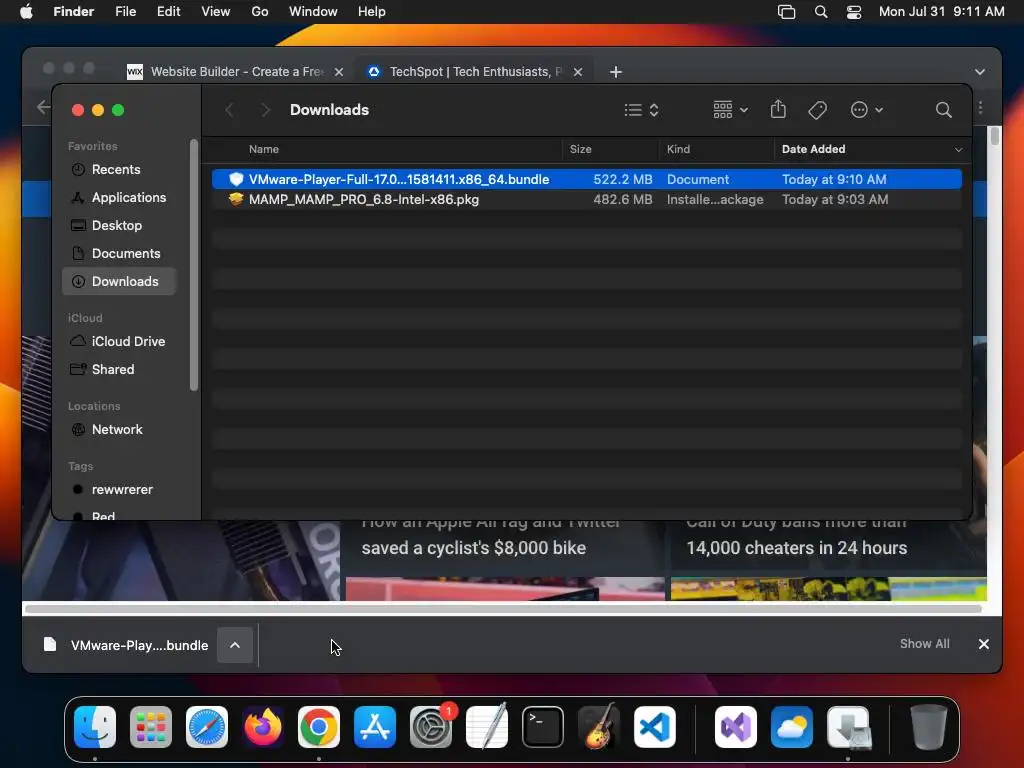Open Chrome three-dot menu
This screenshot has height=768, width=1024.
[x=980, y=107]
